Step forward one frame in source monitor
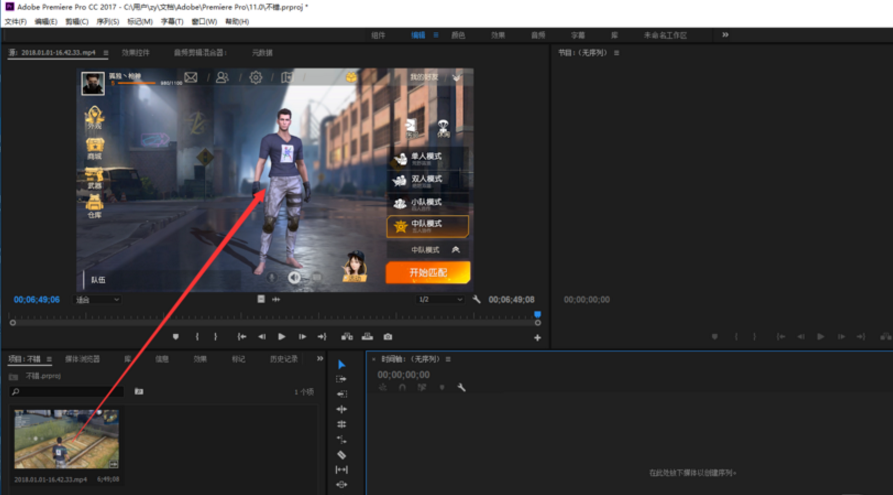This screenshot has height=495, width=893. [x=301, y=337]
